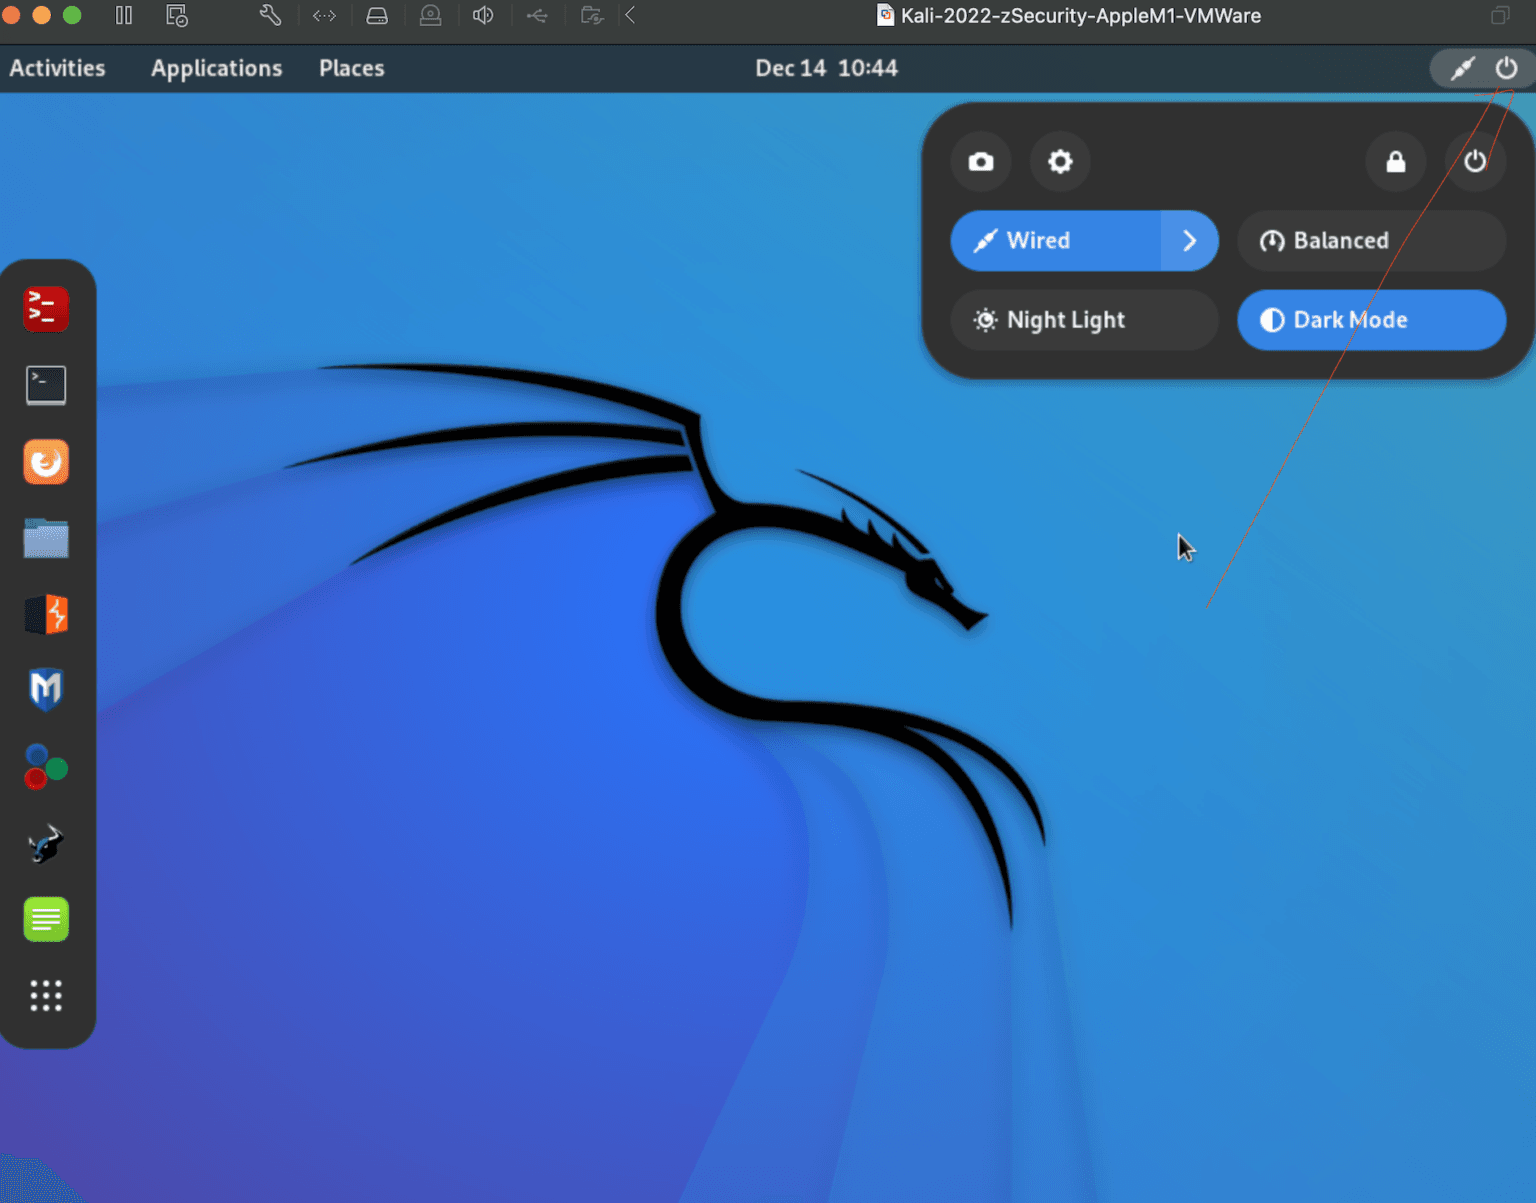Open Burp Suite from the dock

pyautogui.click(x=45, y=615)
